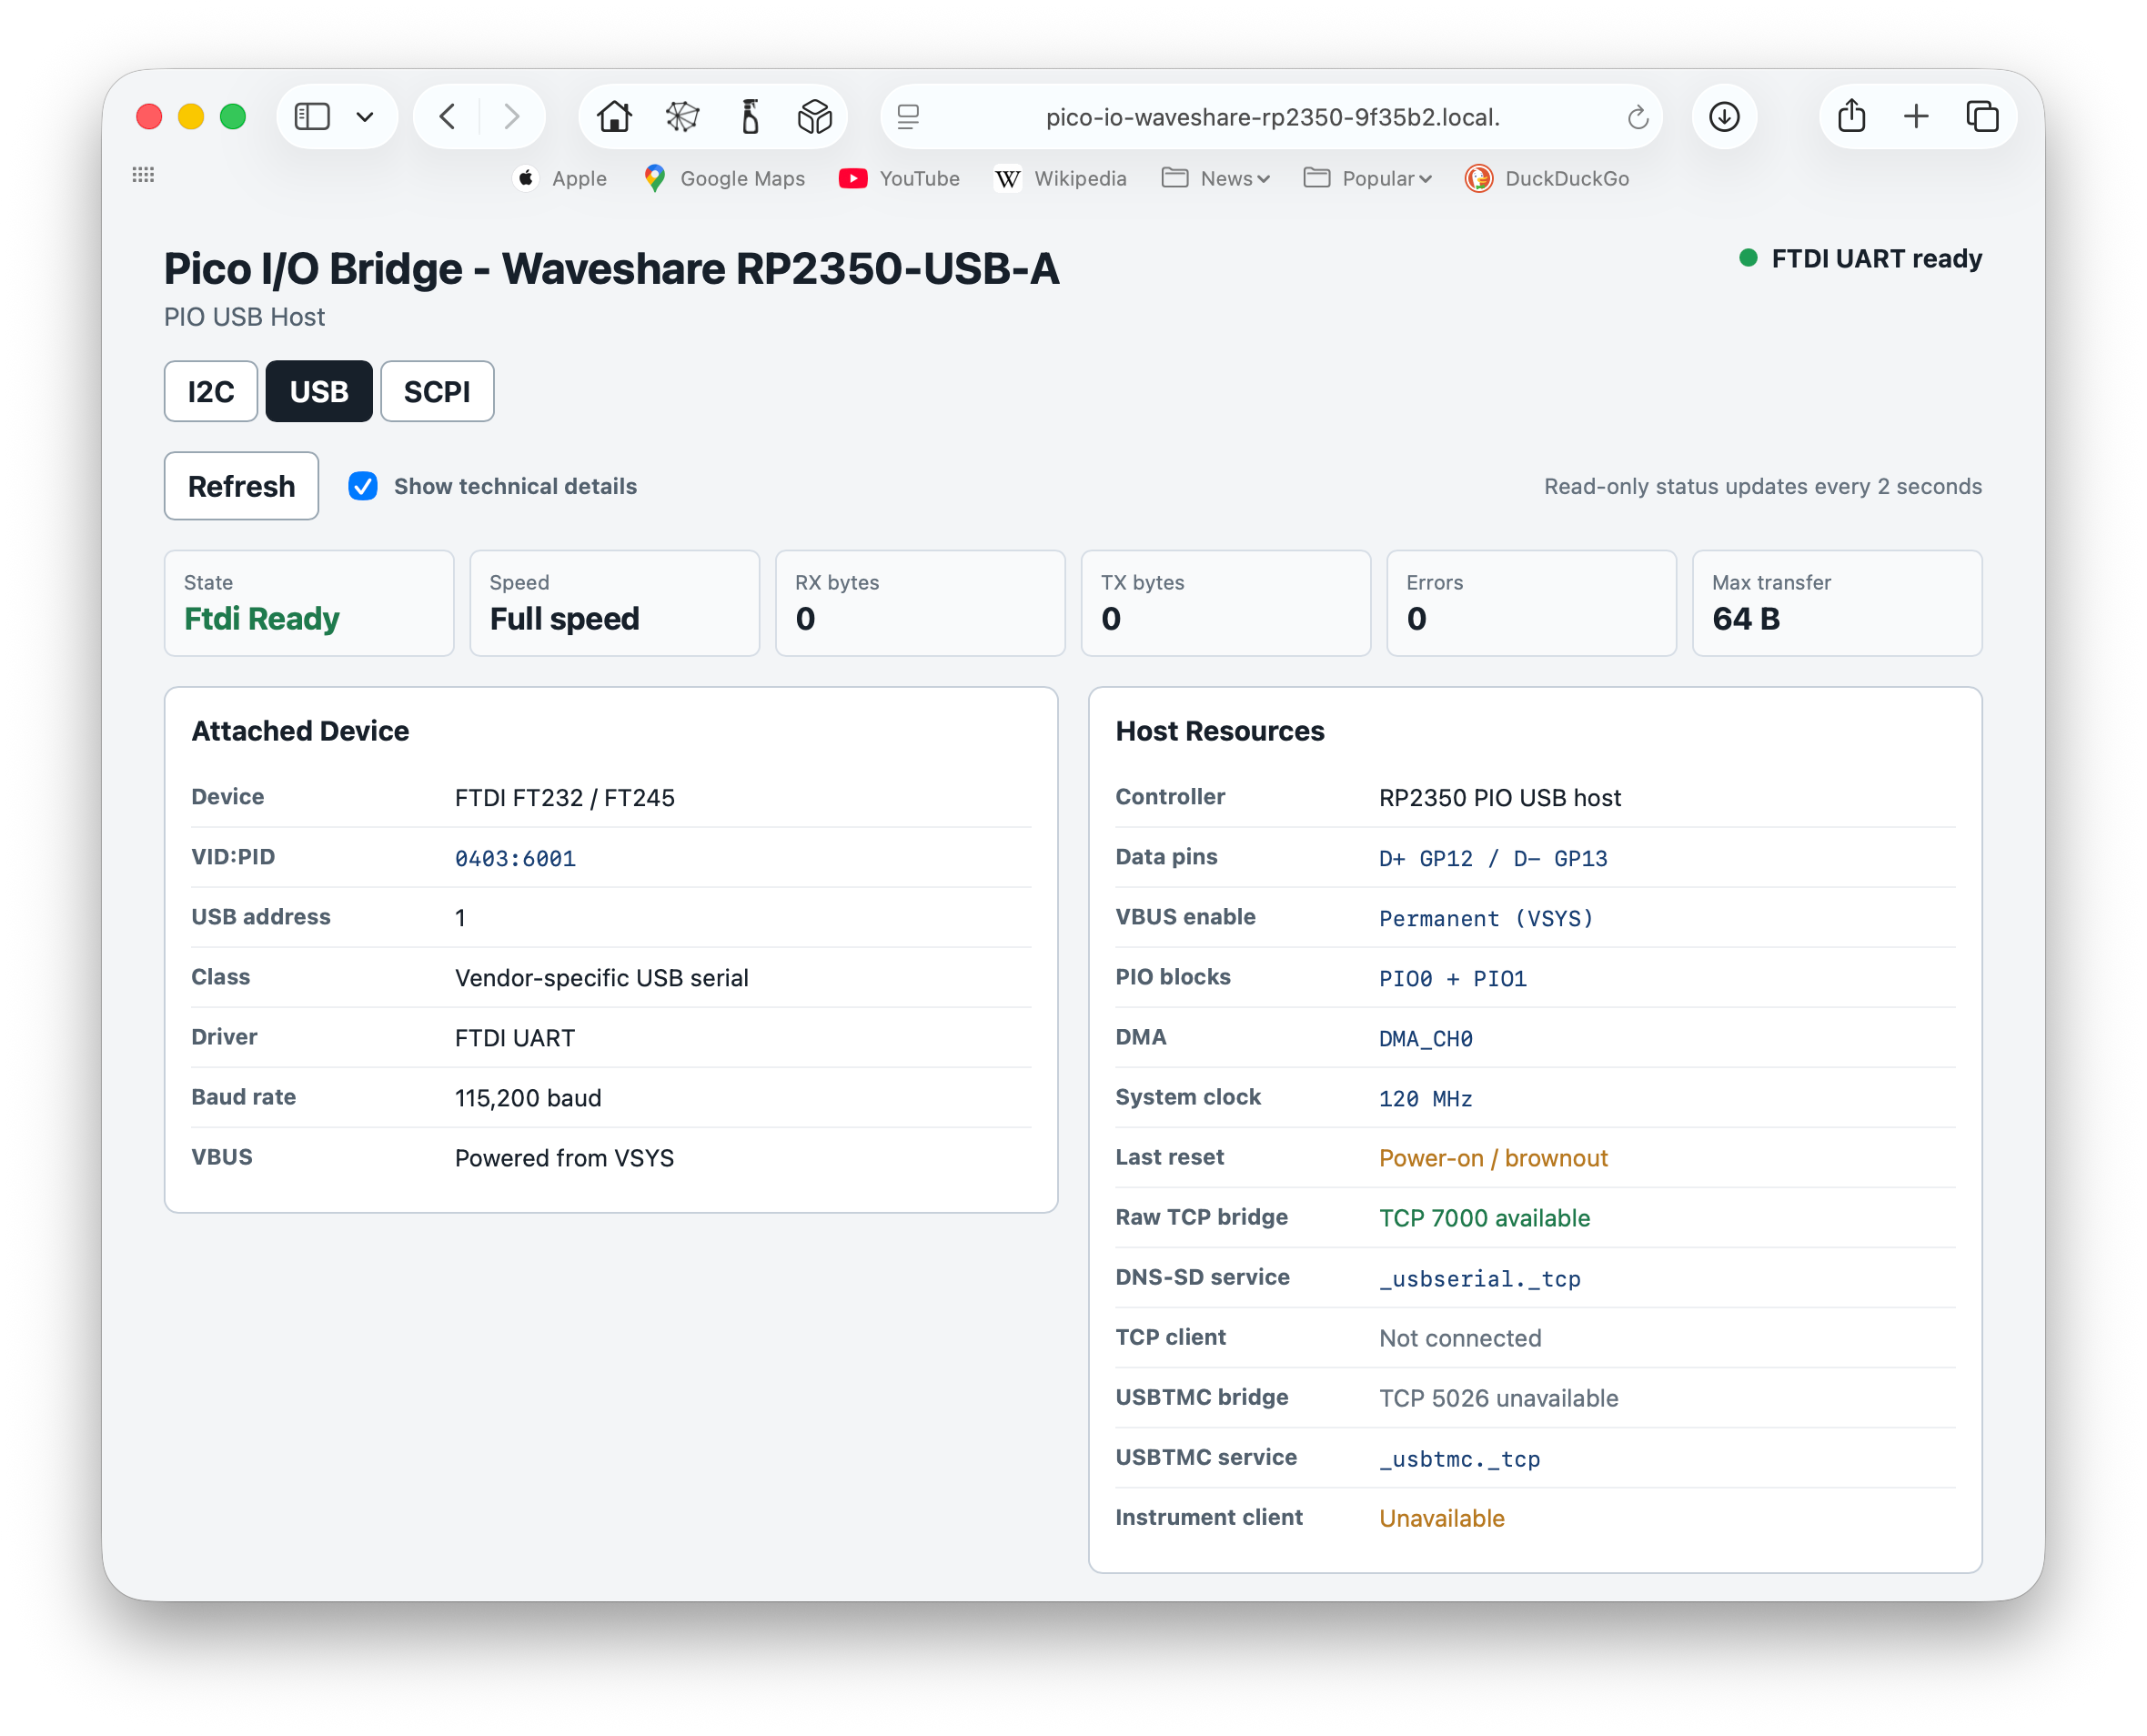
Task: Click the 64 B max transfer value
Action: [x=1746, y=619]
